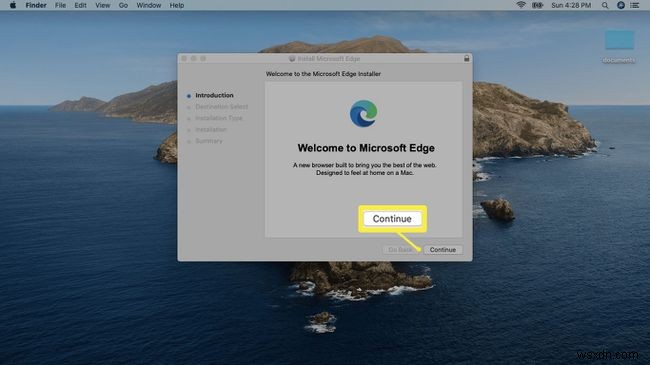Open the File menu
Screen dimensions: 650x365
click(x=61, y=5)
